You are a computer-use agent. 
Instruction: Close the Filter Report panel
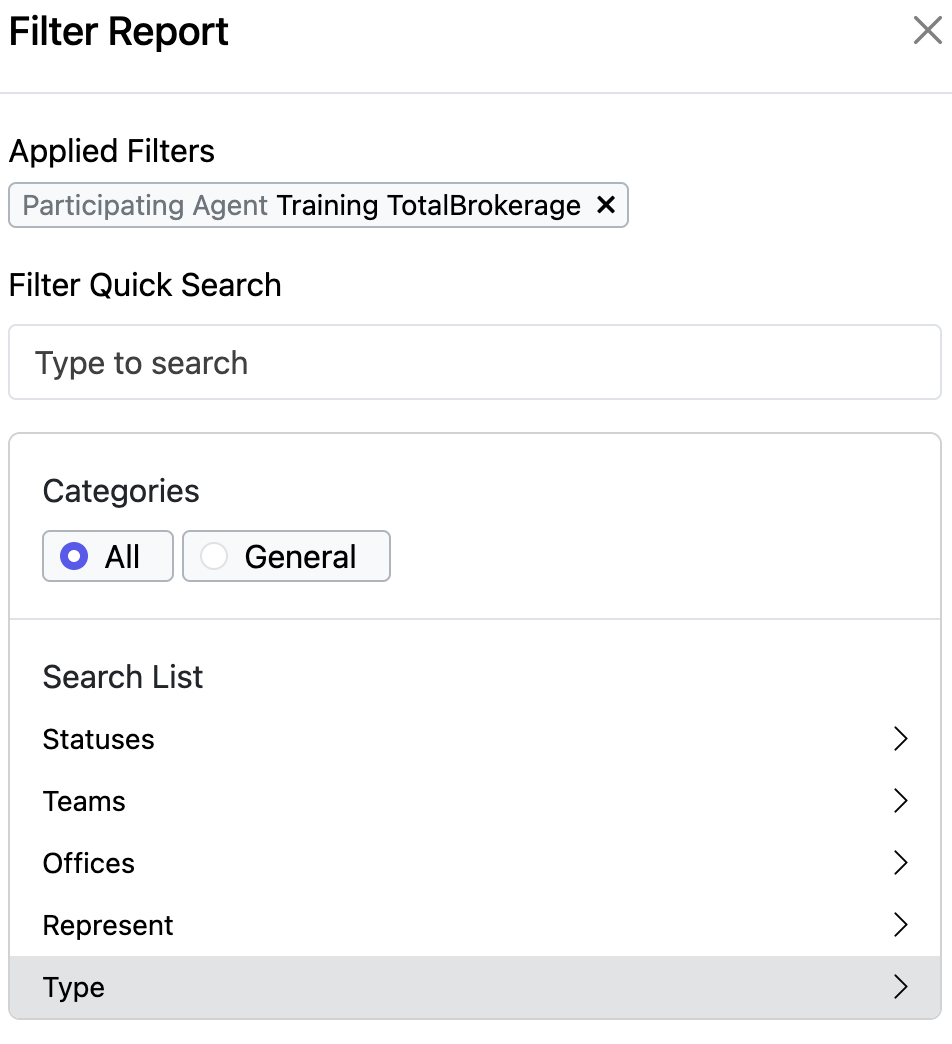coord(927,31)
